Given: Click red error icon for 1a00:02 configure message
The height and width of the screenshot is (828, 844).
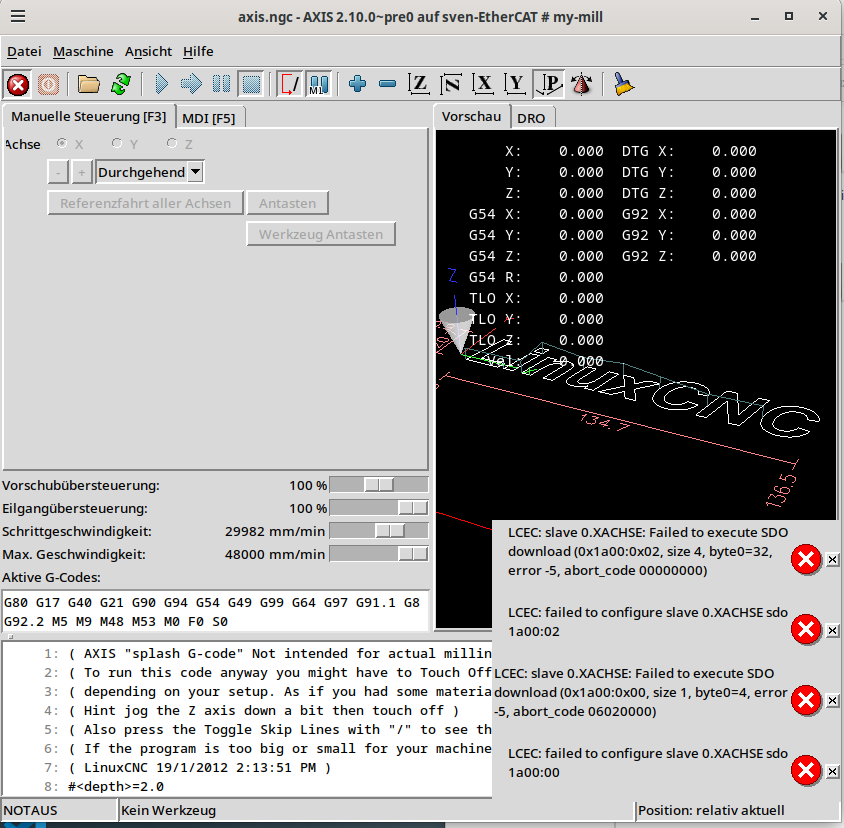Looking at the screenshot, I should (806, 629).
